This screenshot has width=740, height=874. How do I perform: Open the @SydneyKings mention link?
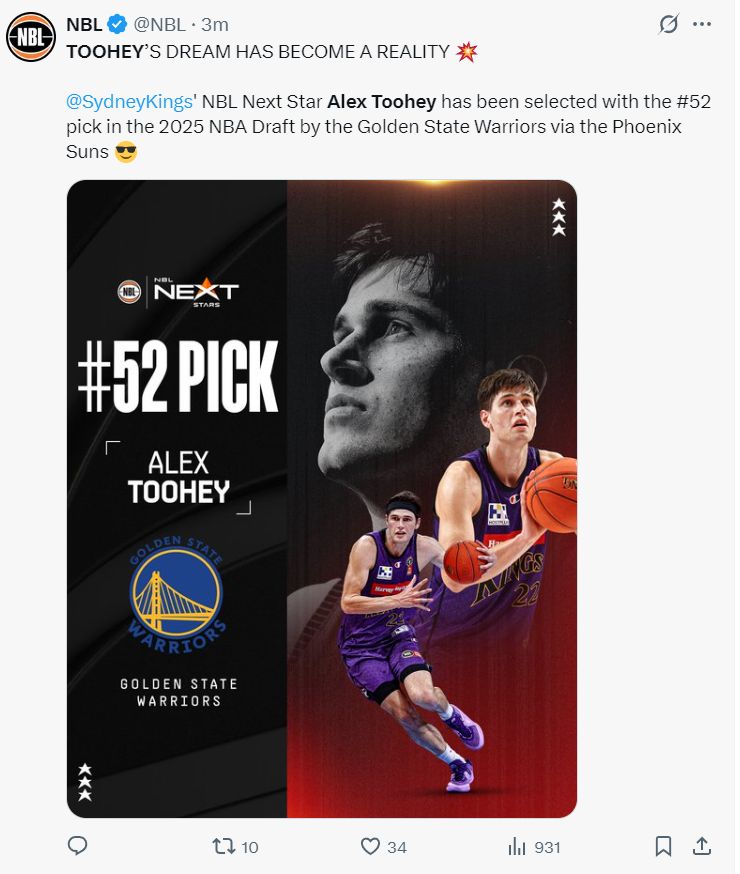[129, 101]
